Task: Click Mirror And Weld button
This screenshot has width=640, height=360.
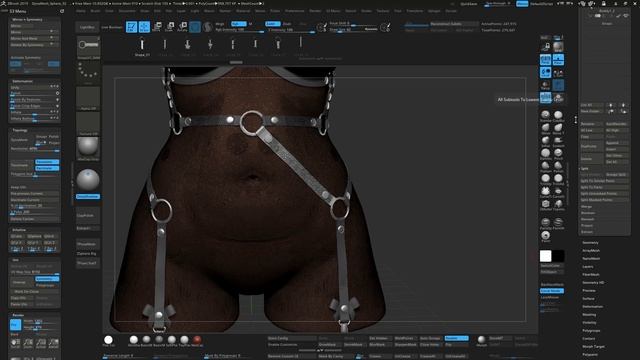Action: click(34, 38)
